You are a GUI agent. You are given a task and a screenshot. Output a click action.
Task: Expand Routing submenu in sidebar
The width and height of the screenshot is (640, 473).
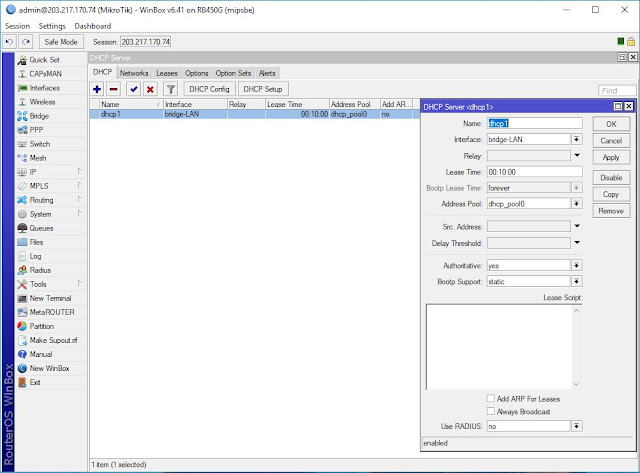(x=80, y=200)
